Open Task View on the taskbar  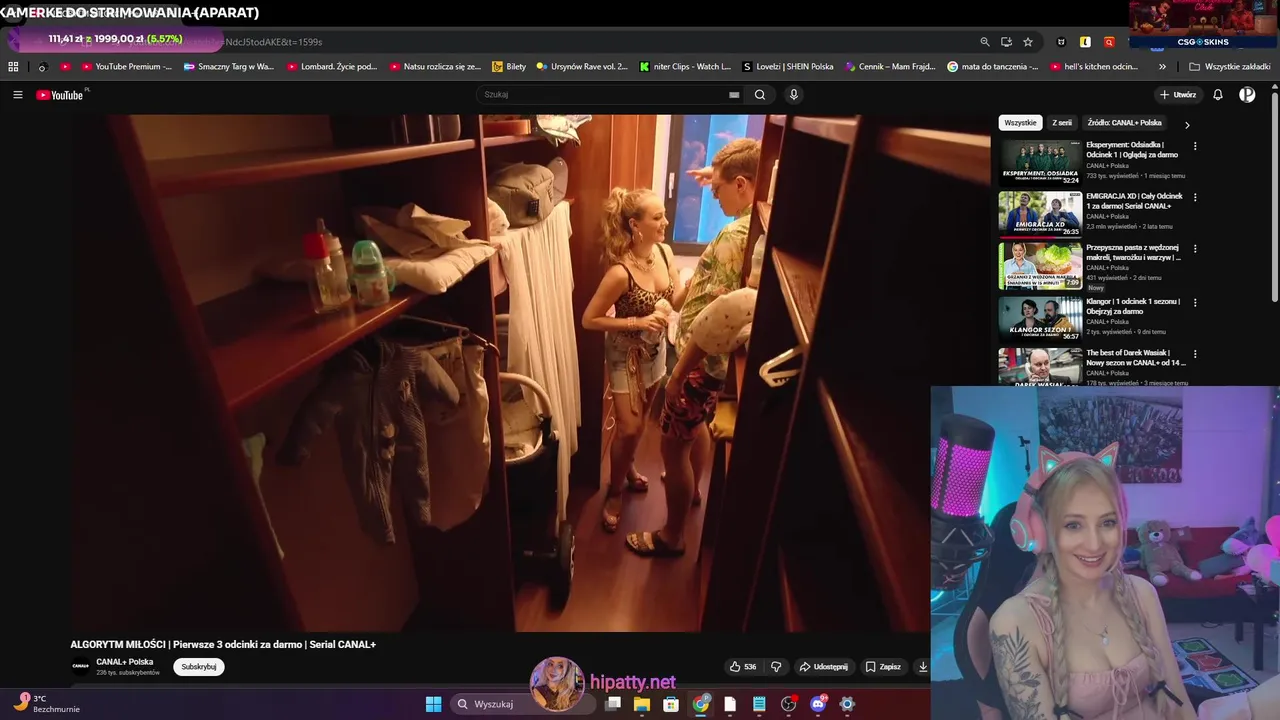(x=613, y=704)
